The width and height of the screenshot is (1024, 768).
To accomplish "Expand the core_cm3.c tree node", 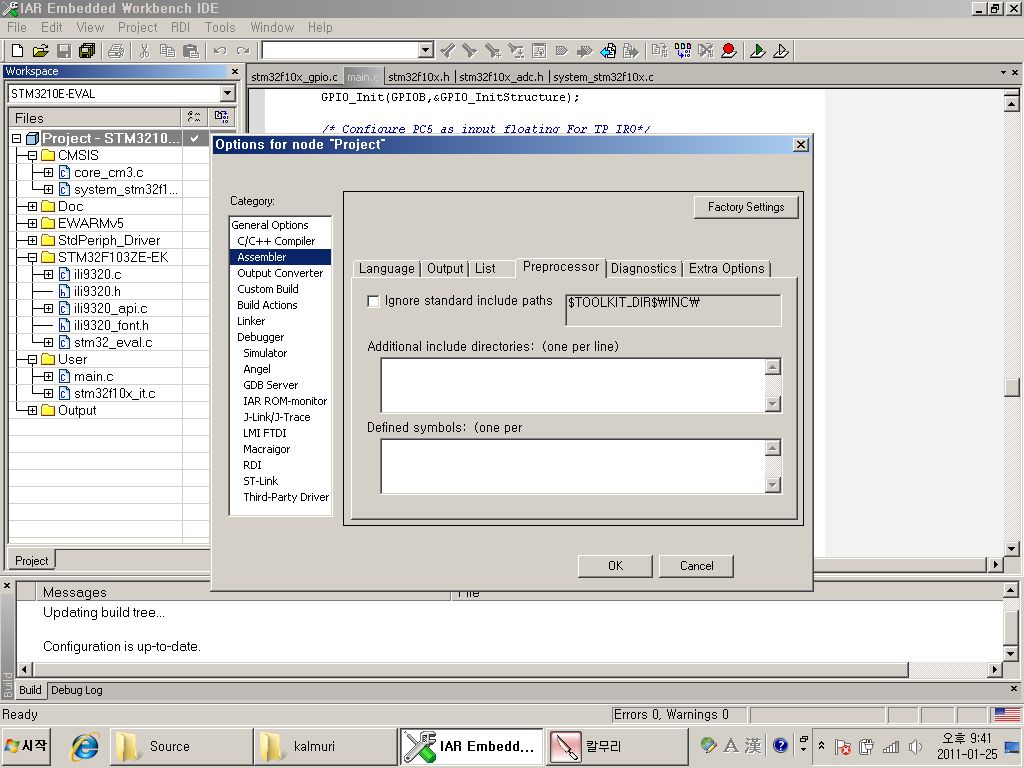I will [48, 172].
